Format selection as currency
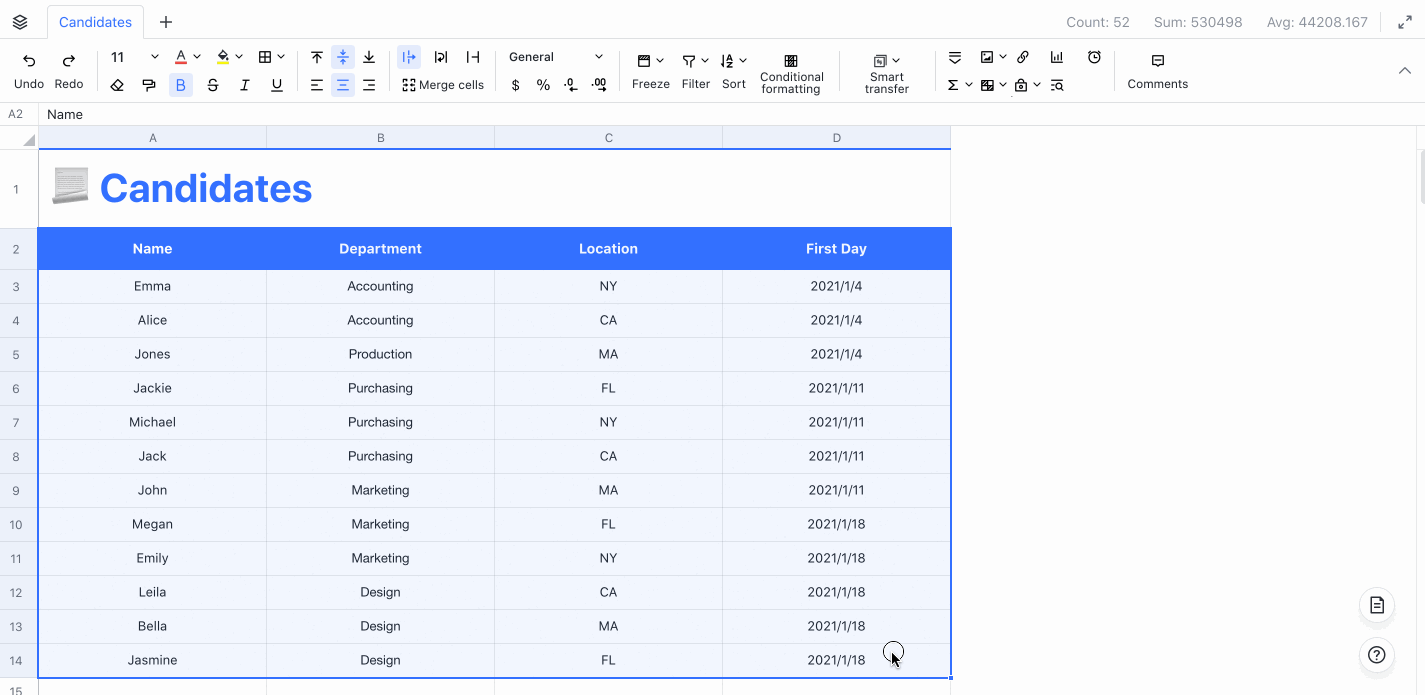 515,85
